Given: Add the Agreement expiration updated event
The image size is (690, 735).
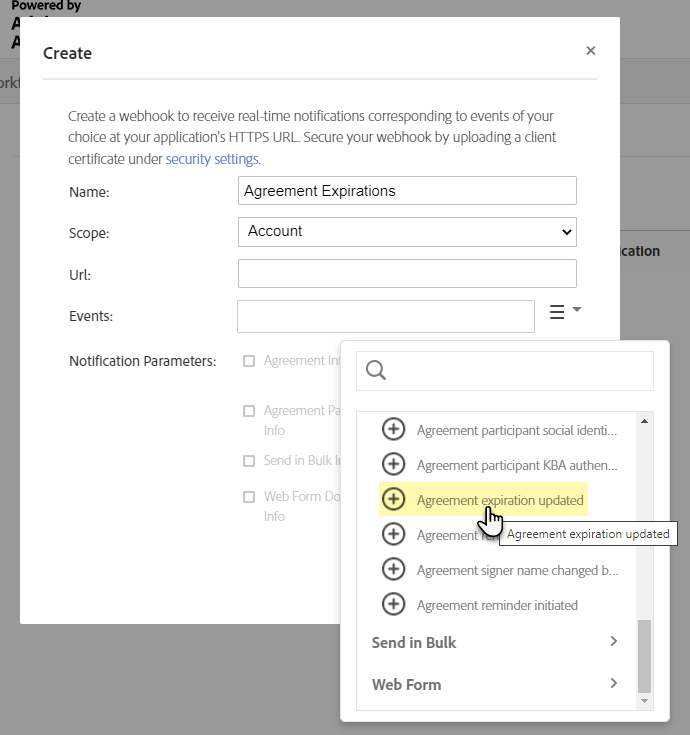Looking at the screenshot, I should point(394,499).
